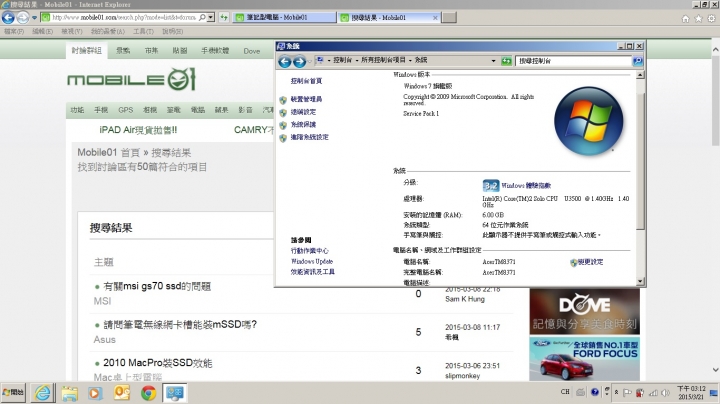720x404 pixels.
Task: Select 市集 tab on Mobile01
Action: pos(151,50)
